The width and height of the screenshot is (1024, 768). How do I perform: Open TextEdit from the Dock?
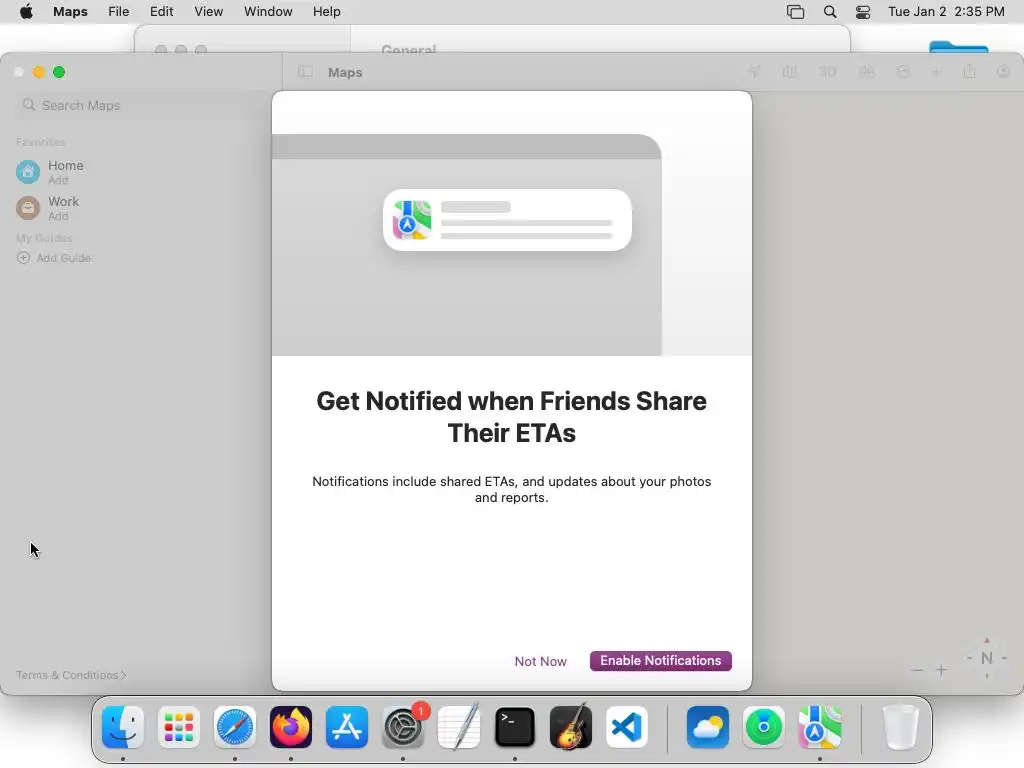459,727
